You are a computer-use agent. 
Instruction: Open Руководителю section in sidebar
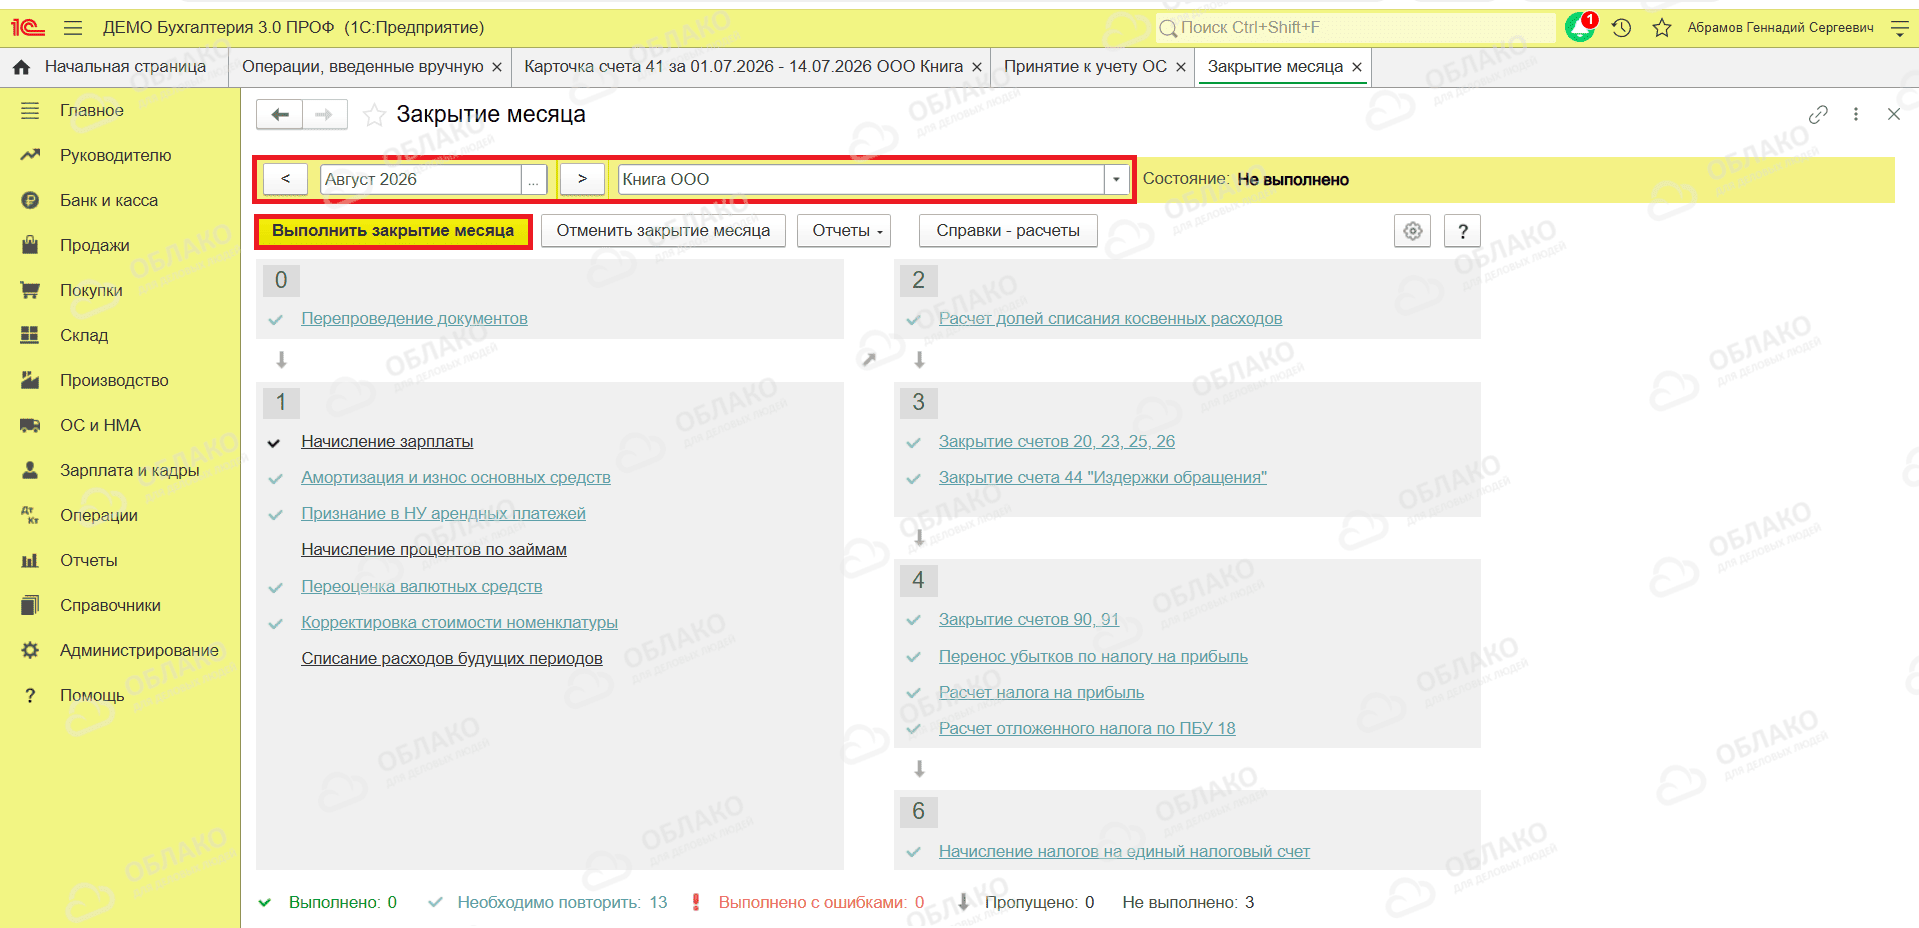(115, 155)
